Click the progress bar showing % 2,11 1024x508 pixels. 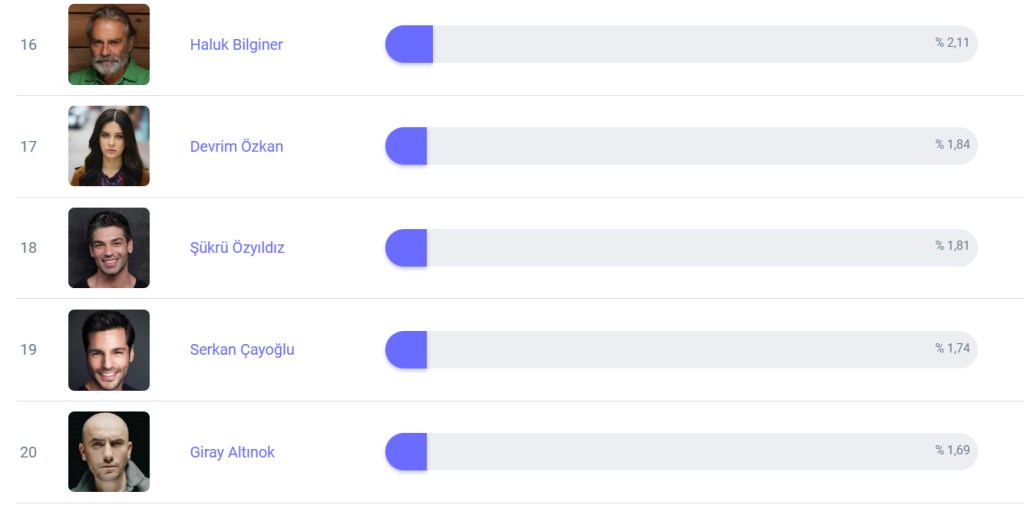[x=680, y=45]
